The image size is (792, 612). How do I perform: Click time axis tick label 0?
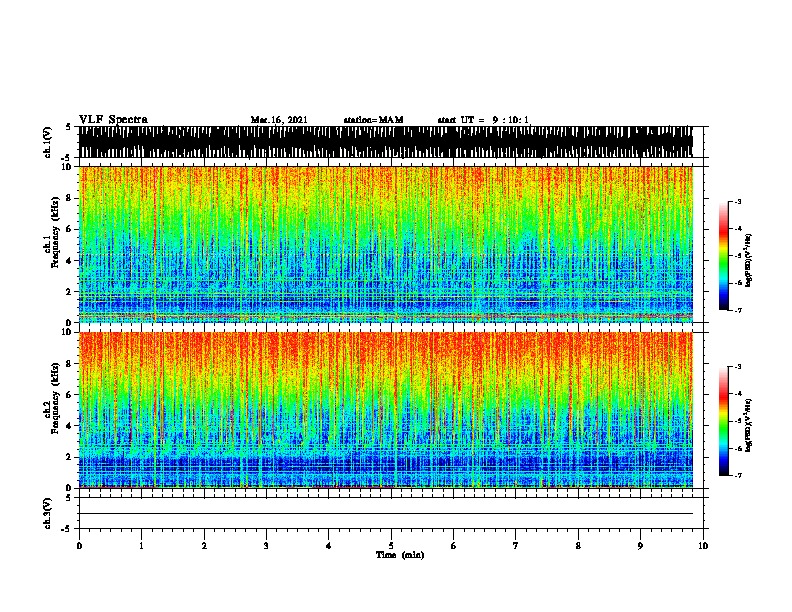[x=79, y=545]
